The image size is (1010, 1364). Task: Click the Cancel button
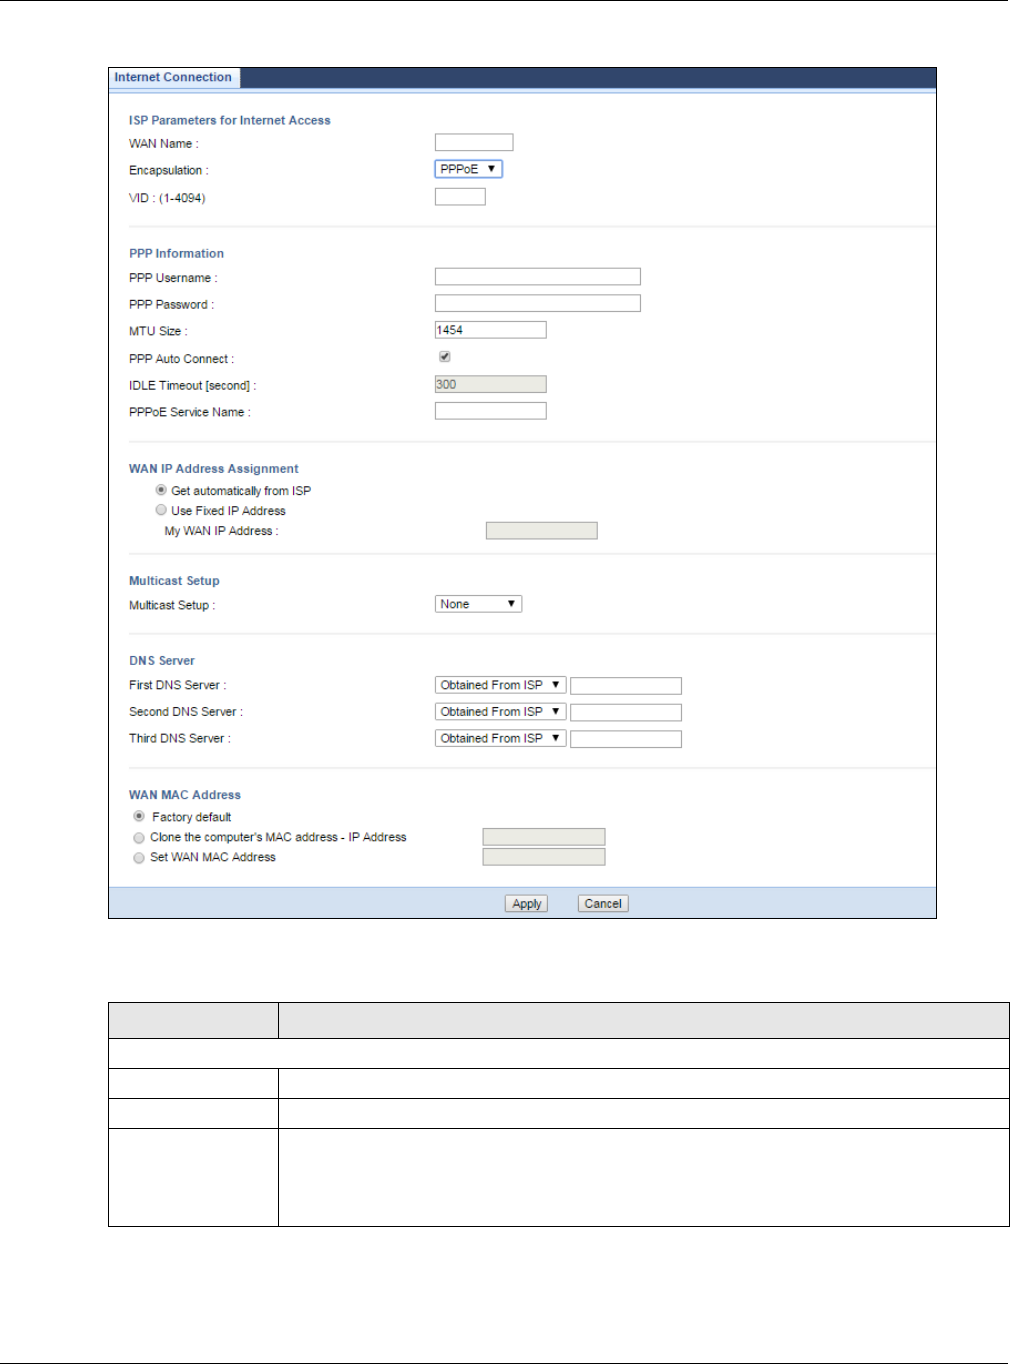(x=603, y=904)
